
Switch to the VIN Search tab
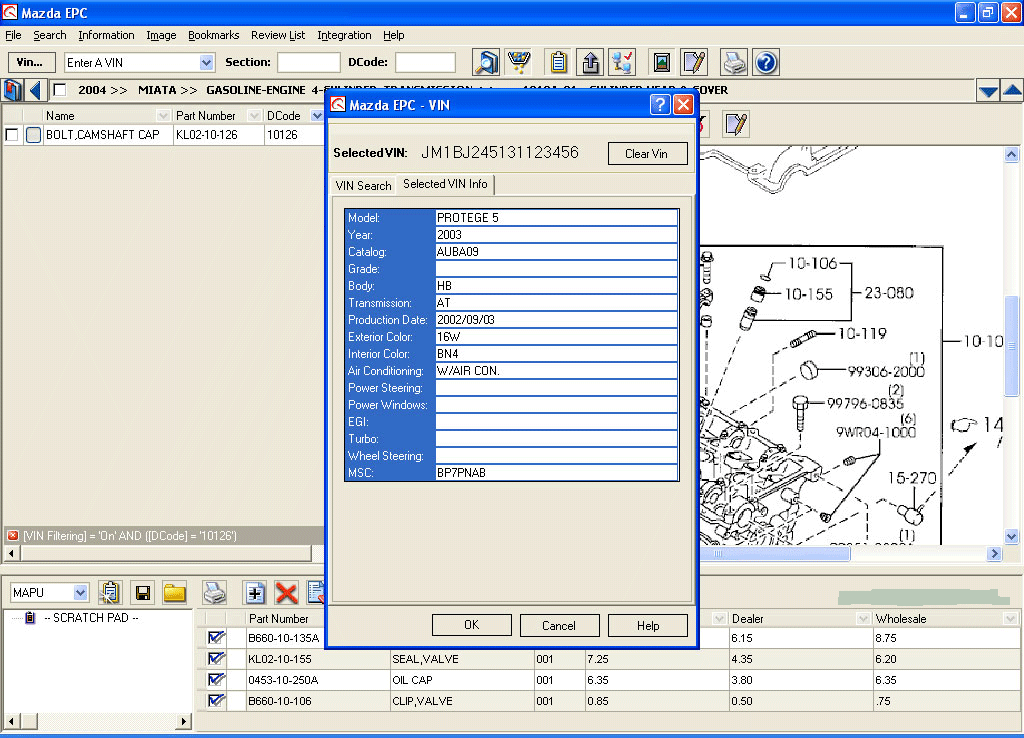[x=363, y=185]
